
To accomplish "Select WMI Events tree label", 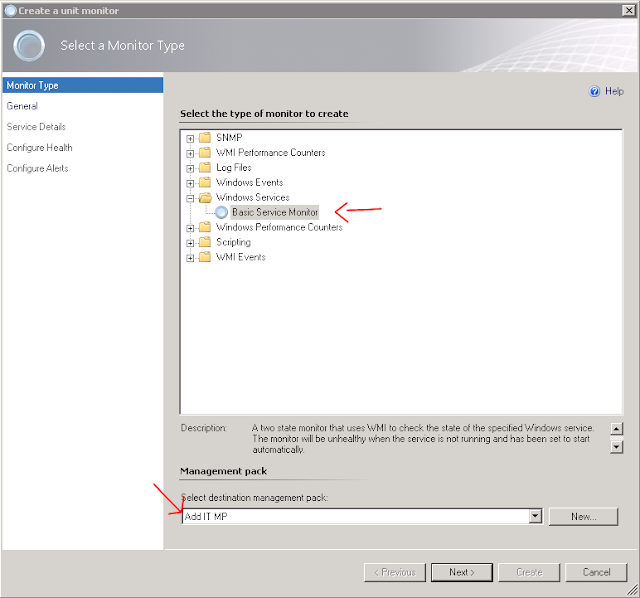I will (241, 257).
